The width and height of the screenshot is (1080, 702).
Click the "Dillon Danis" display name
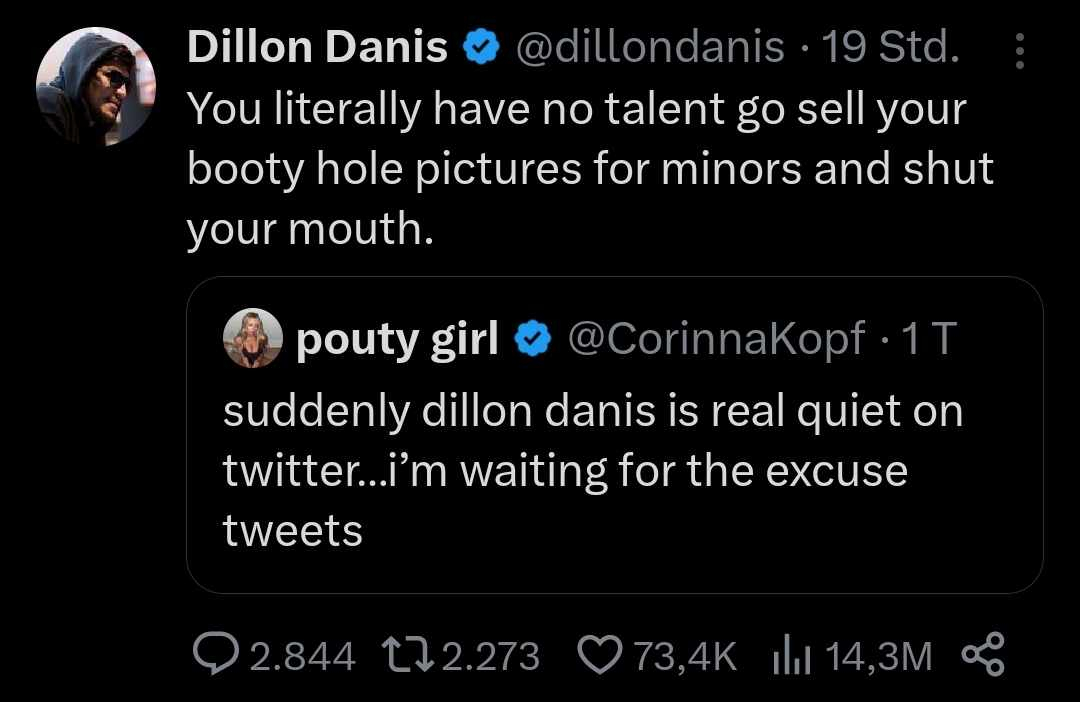(x=318, y=47)
